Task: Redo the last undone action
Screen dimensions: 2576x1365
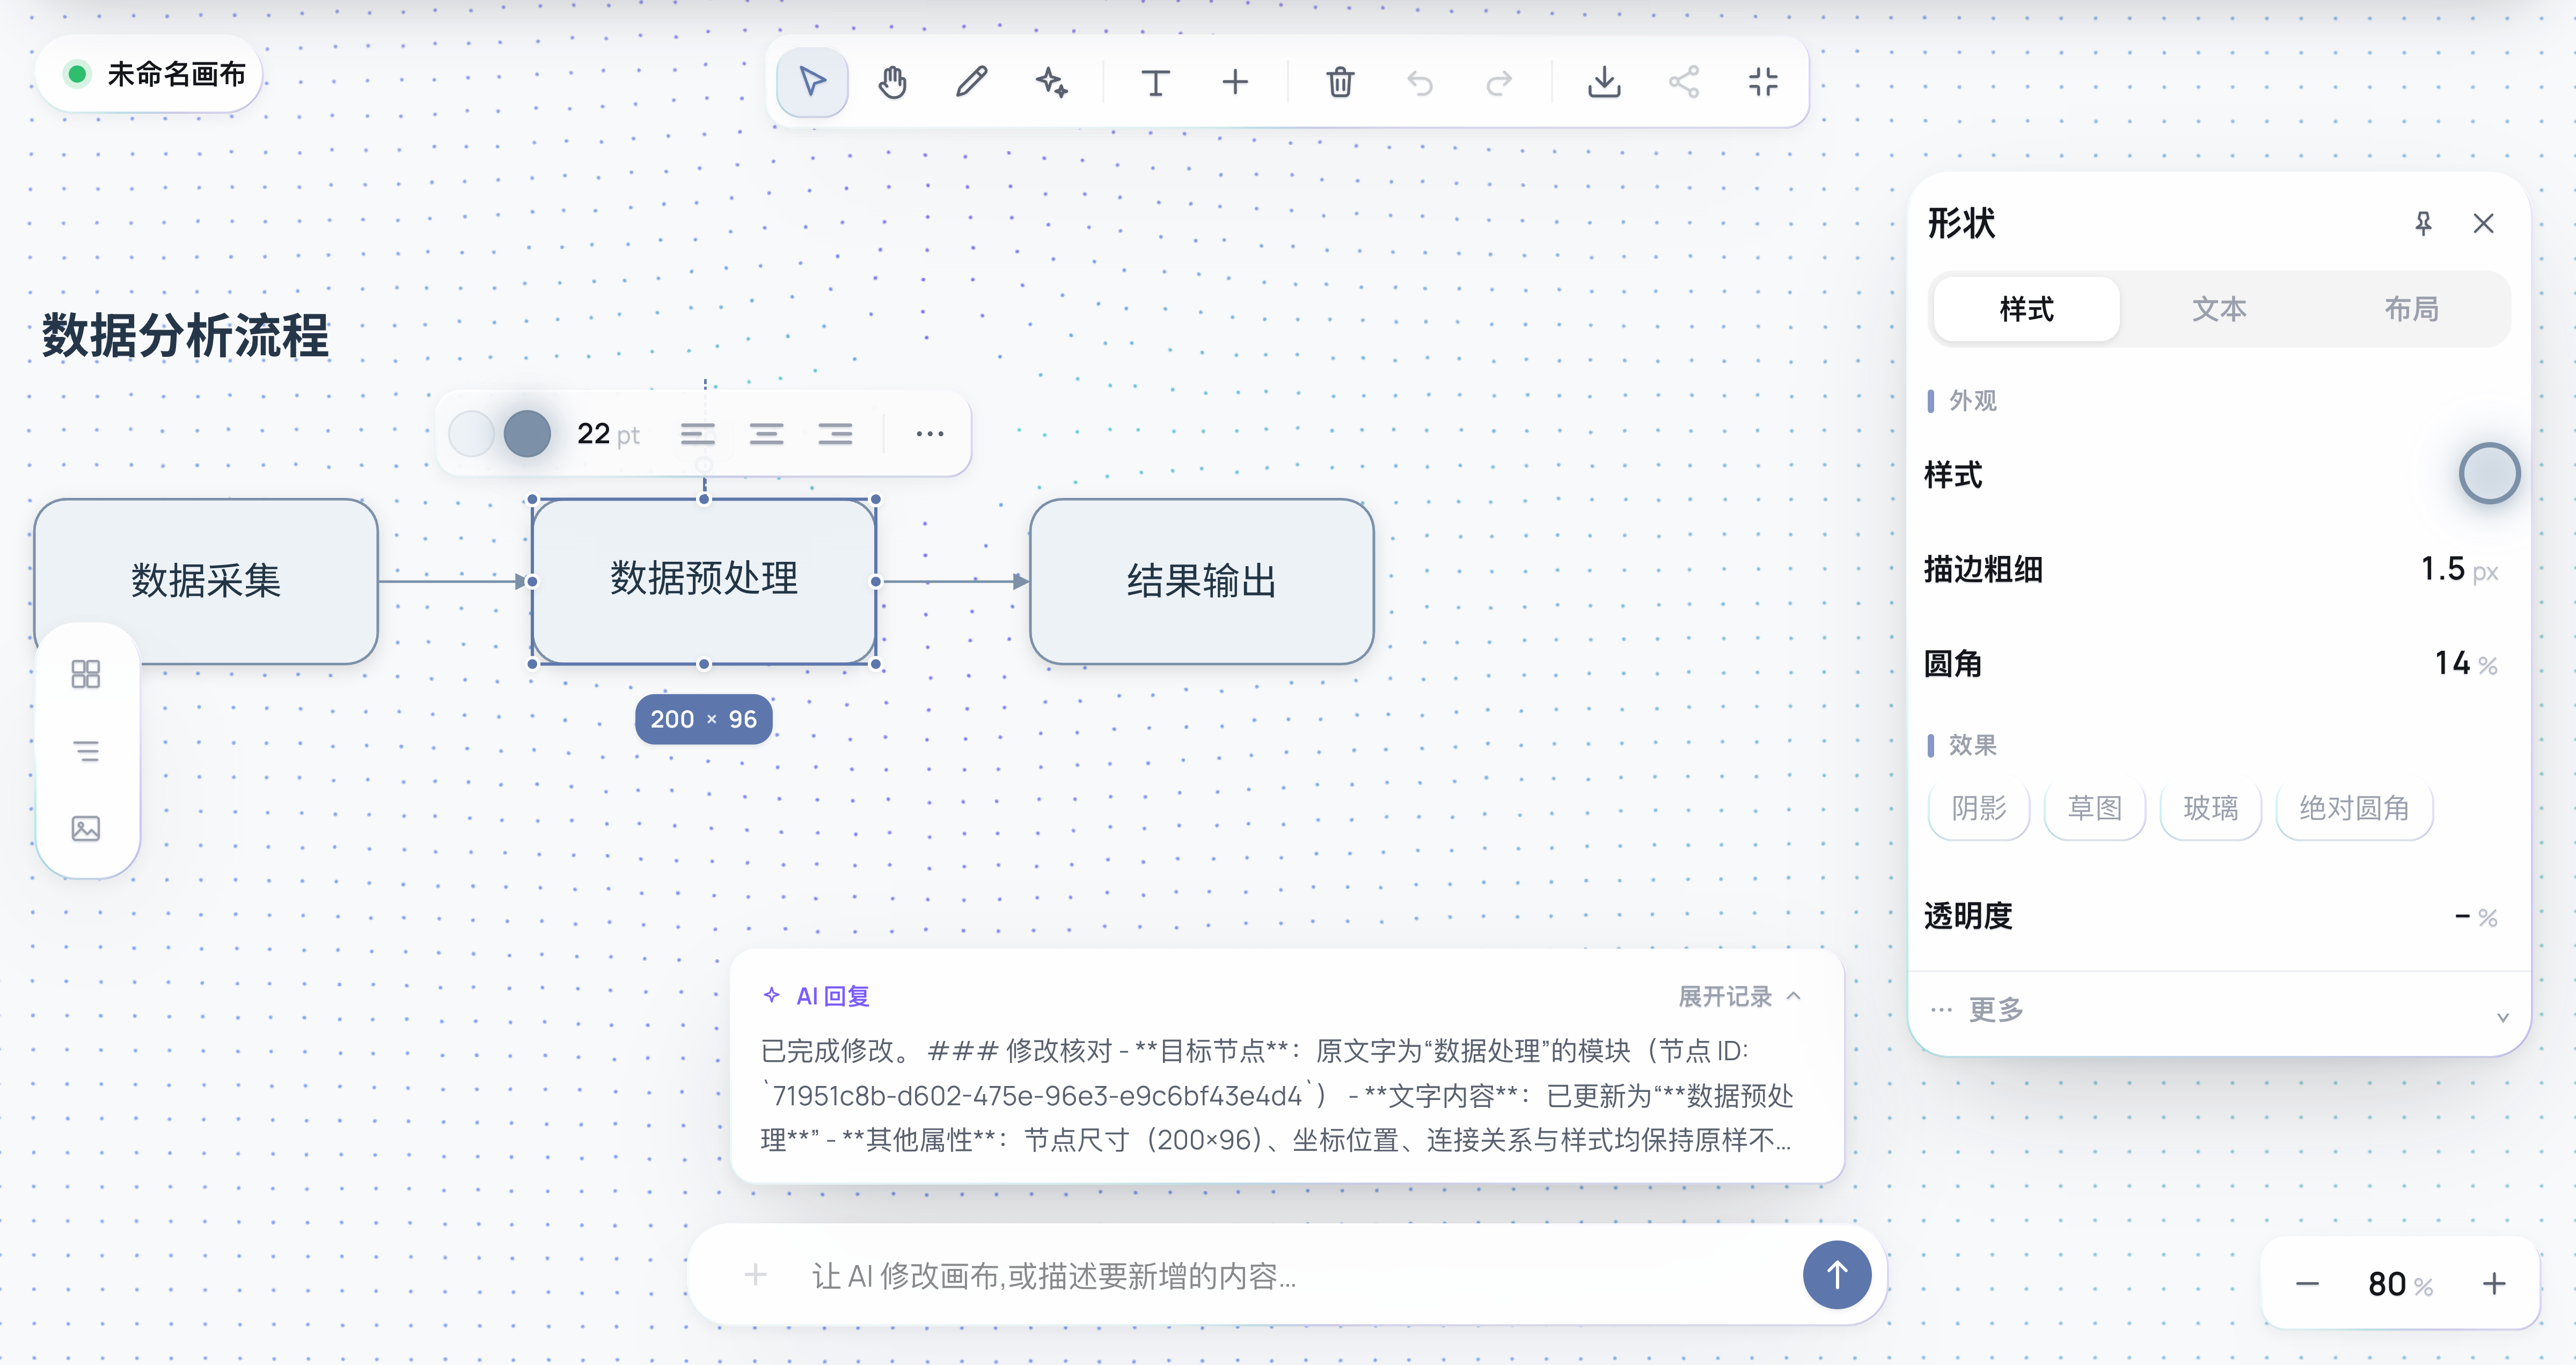Action: click(x=1499, y=82)
